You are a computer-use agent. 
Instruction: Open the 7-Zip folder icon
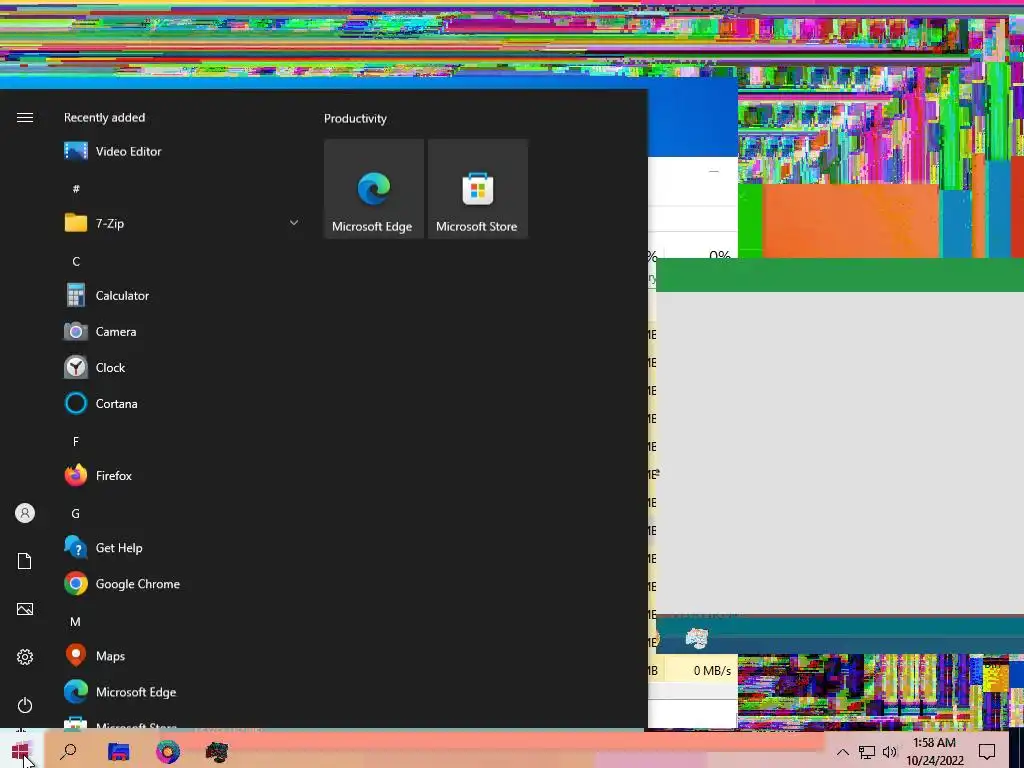[76, 223]
